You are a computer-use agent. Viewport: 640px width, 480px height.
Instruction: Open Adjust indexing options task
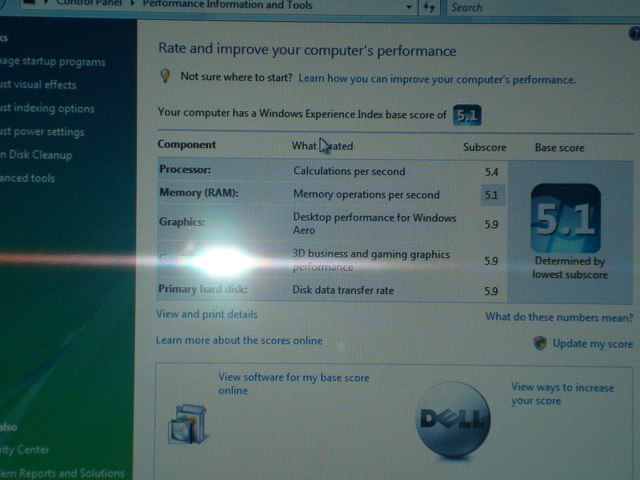(x=47, y=108)
